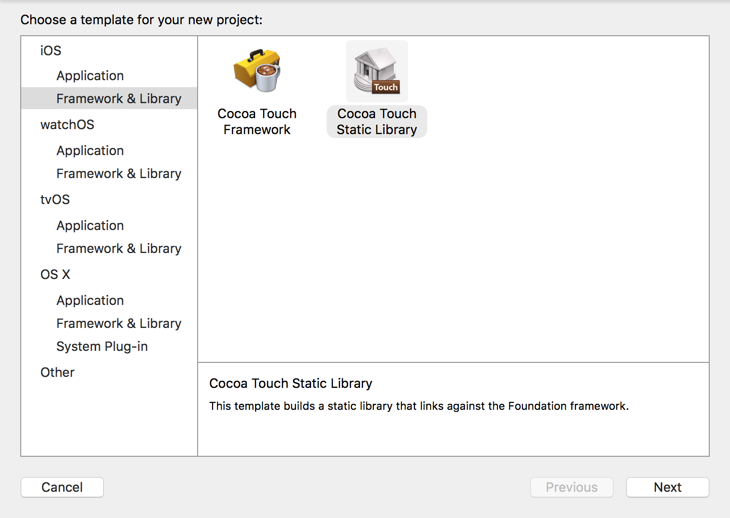Open OS X Framework & Library templates
This screenshot has width=730, height=518.
tap(119, 323)
